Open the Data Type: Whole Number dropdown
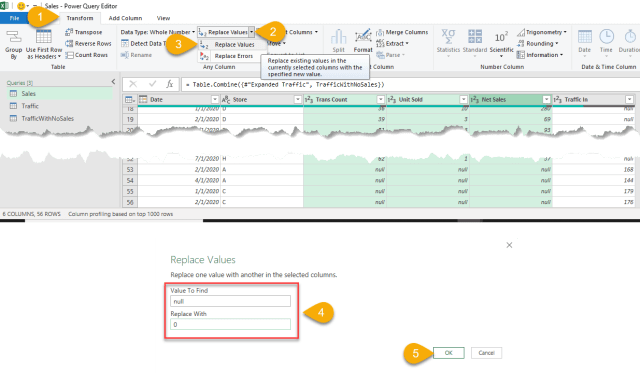Screen dimensions: 640x373 [158, 32]
